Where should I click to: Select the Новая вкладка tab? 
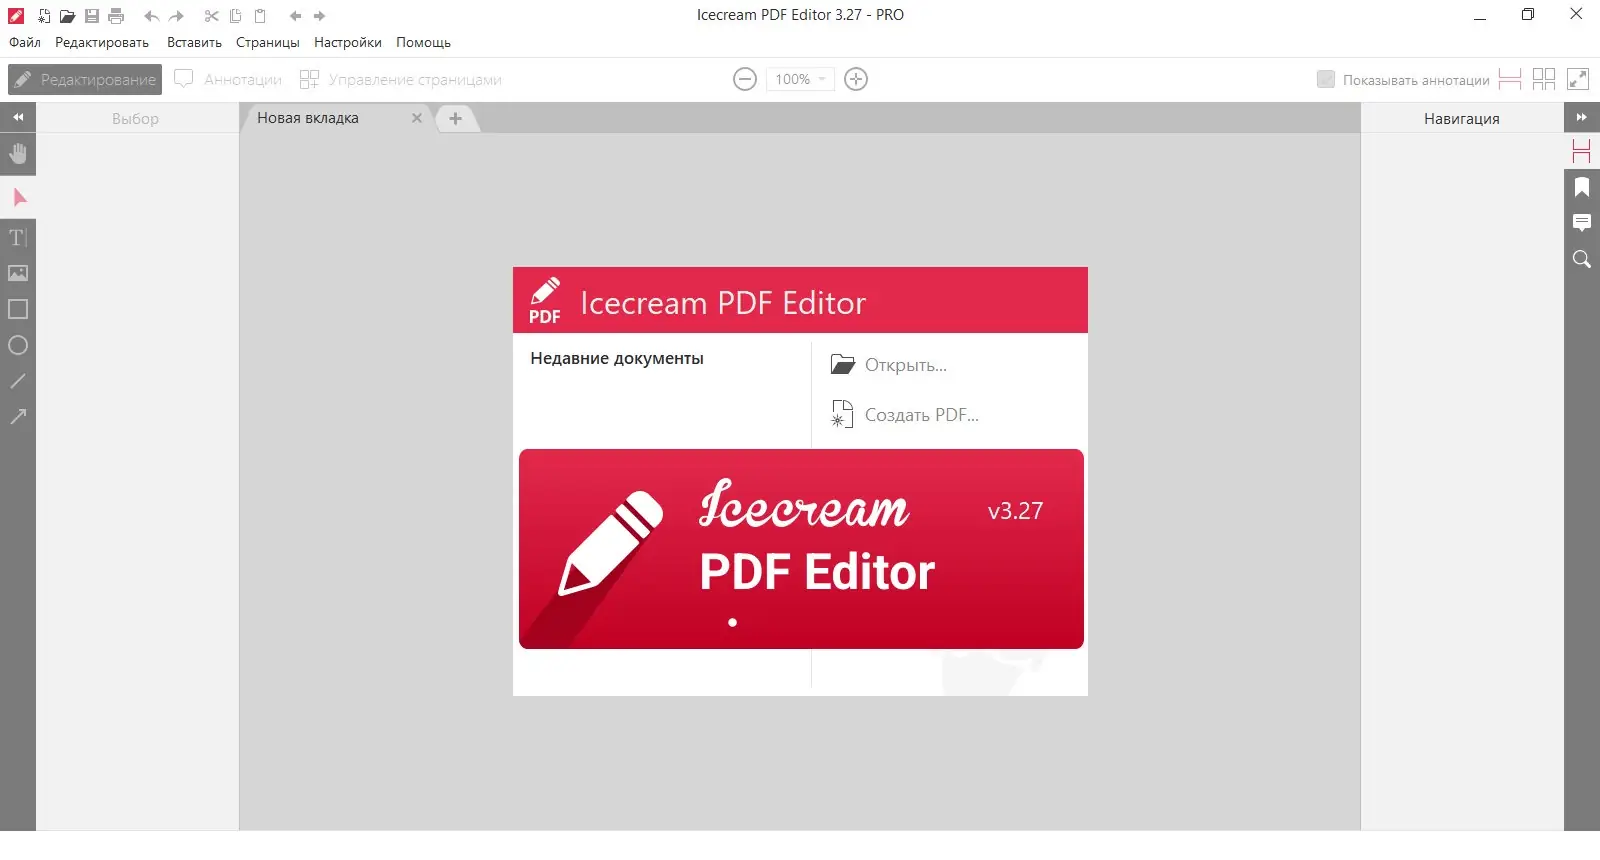pos(308,118)
